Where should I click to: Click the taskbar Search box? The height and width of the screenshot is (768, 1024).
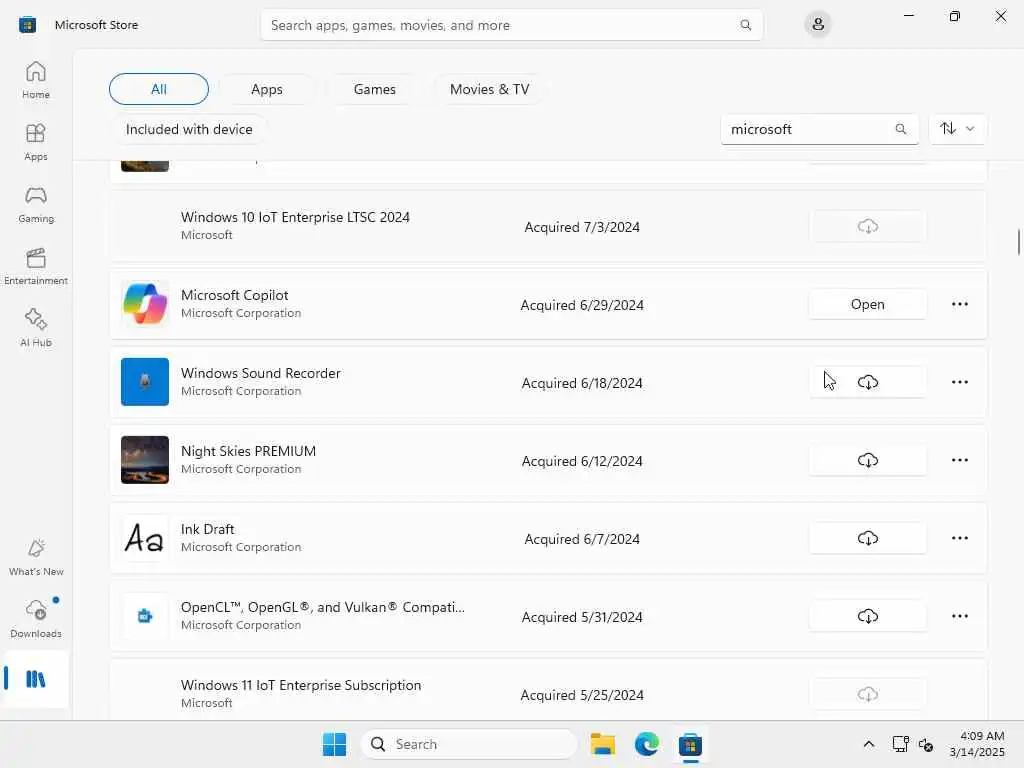coord(469,744)
